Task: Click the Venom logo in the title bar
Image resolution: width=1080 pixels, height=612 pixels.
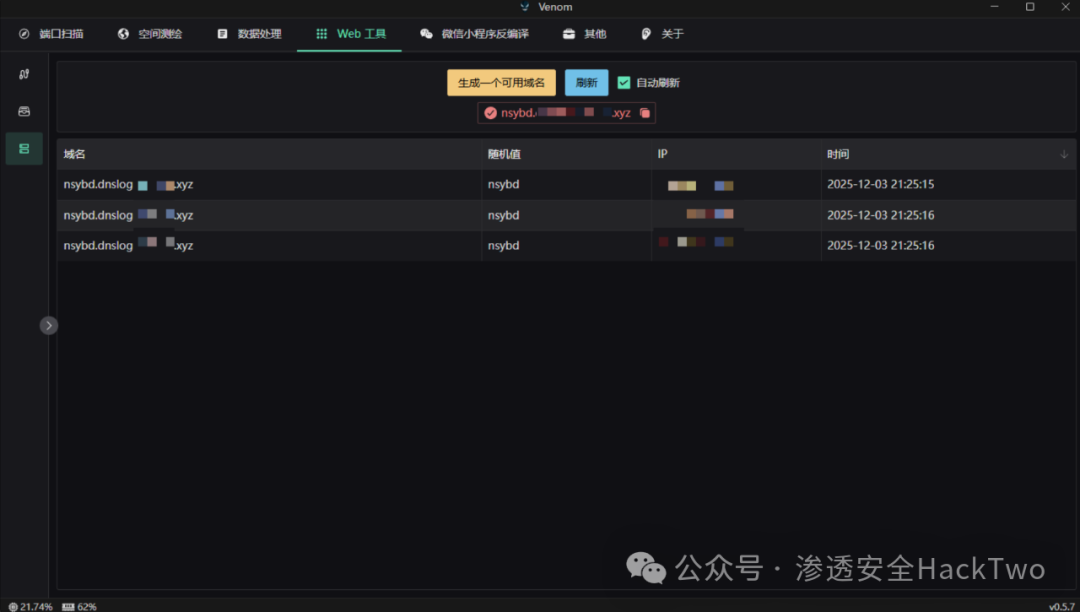Action: (522, 7)
